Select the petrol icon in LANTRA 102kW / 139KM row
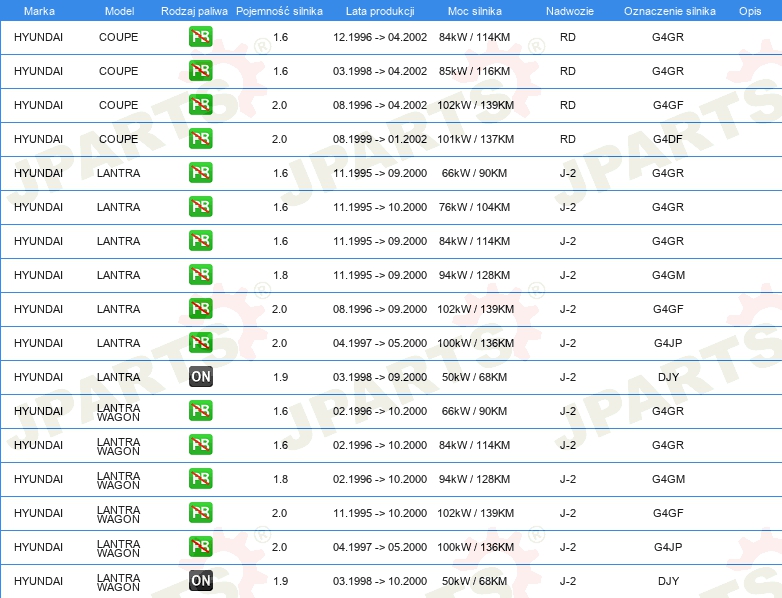The image size is (782, 598). [x=200, y=309]
